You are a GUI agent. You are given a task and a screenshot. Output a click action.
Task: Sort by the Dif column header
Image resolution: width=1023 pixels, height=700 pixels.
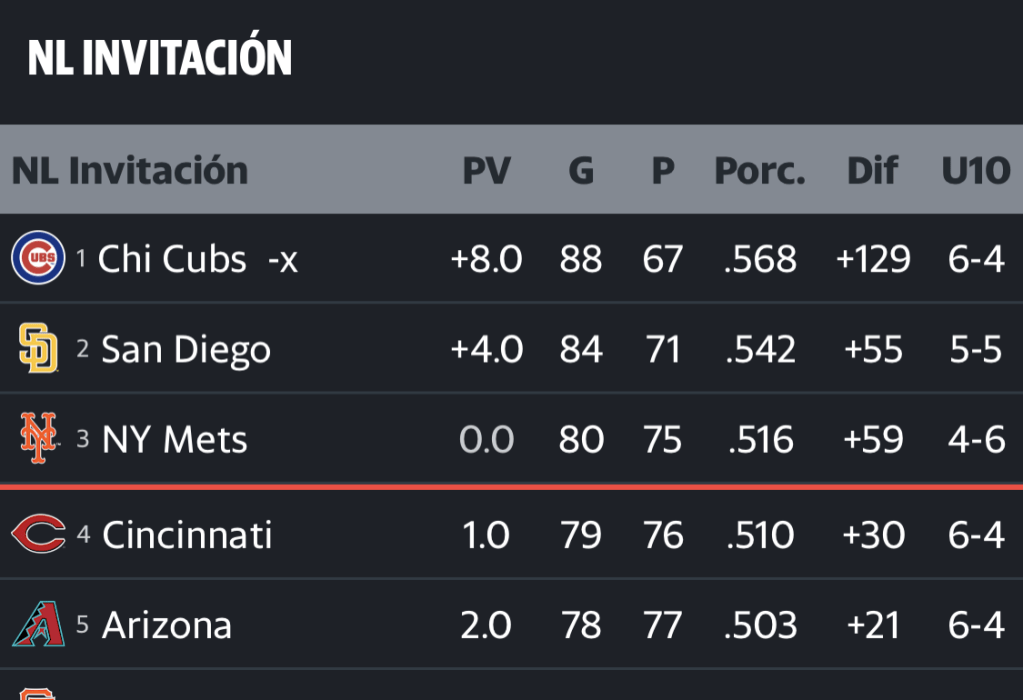tap(872, 171)
